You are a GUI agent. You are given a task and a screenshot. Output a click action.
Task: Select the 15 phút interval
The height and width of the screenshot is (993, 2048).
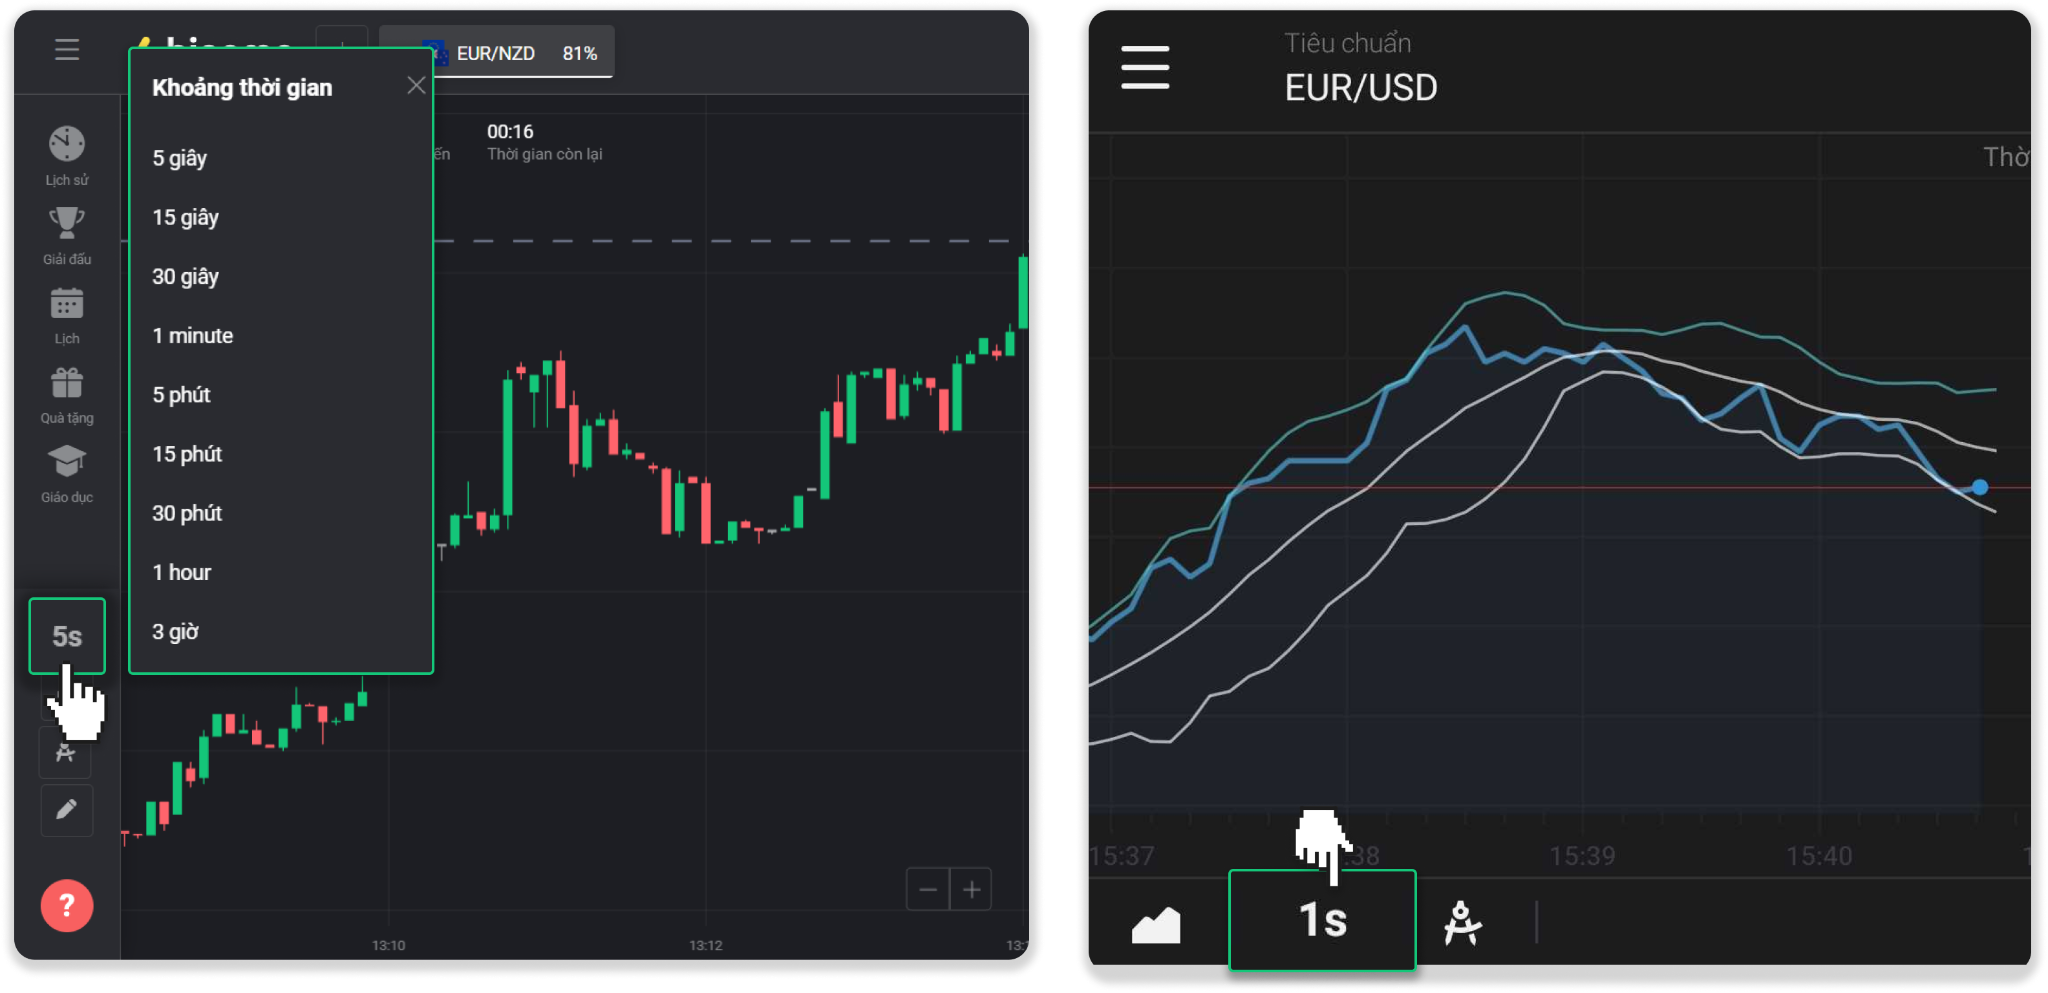point(187,454)
